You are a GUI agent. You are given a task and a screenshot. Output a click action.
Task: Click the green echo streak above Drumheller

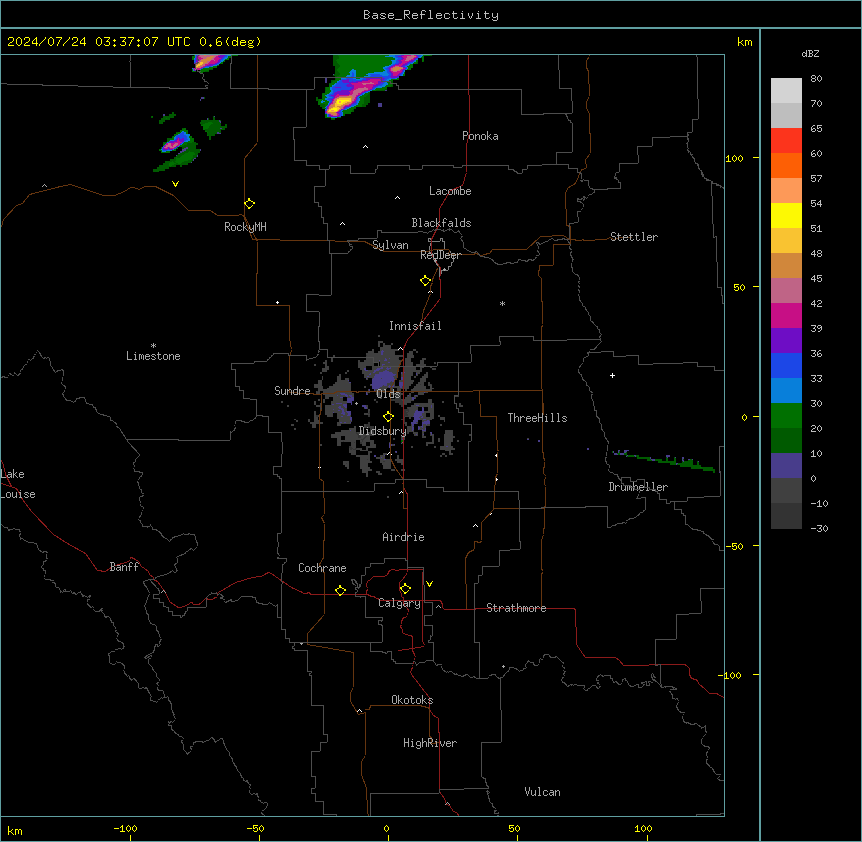(664, 461)
